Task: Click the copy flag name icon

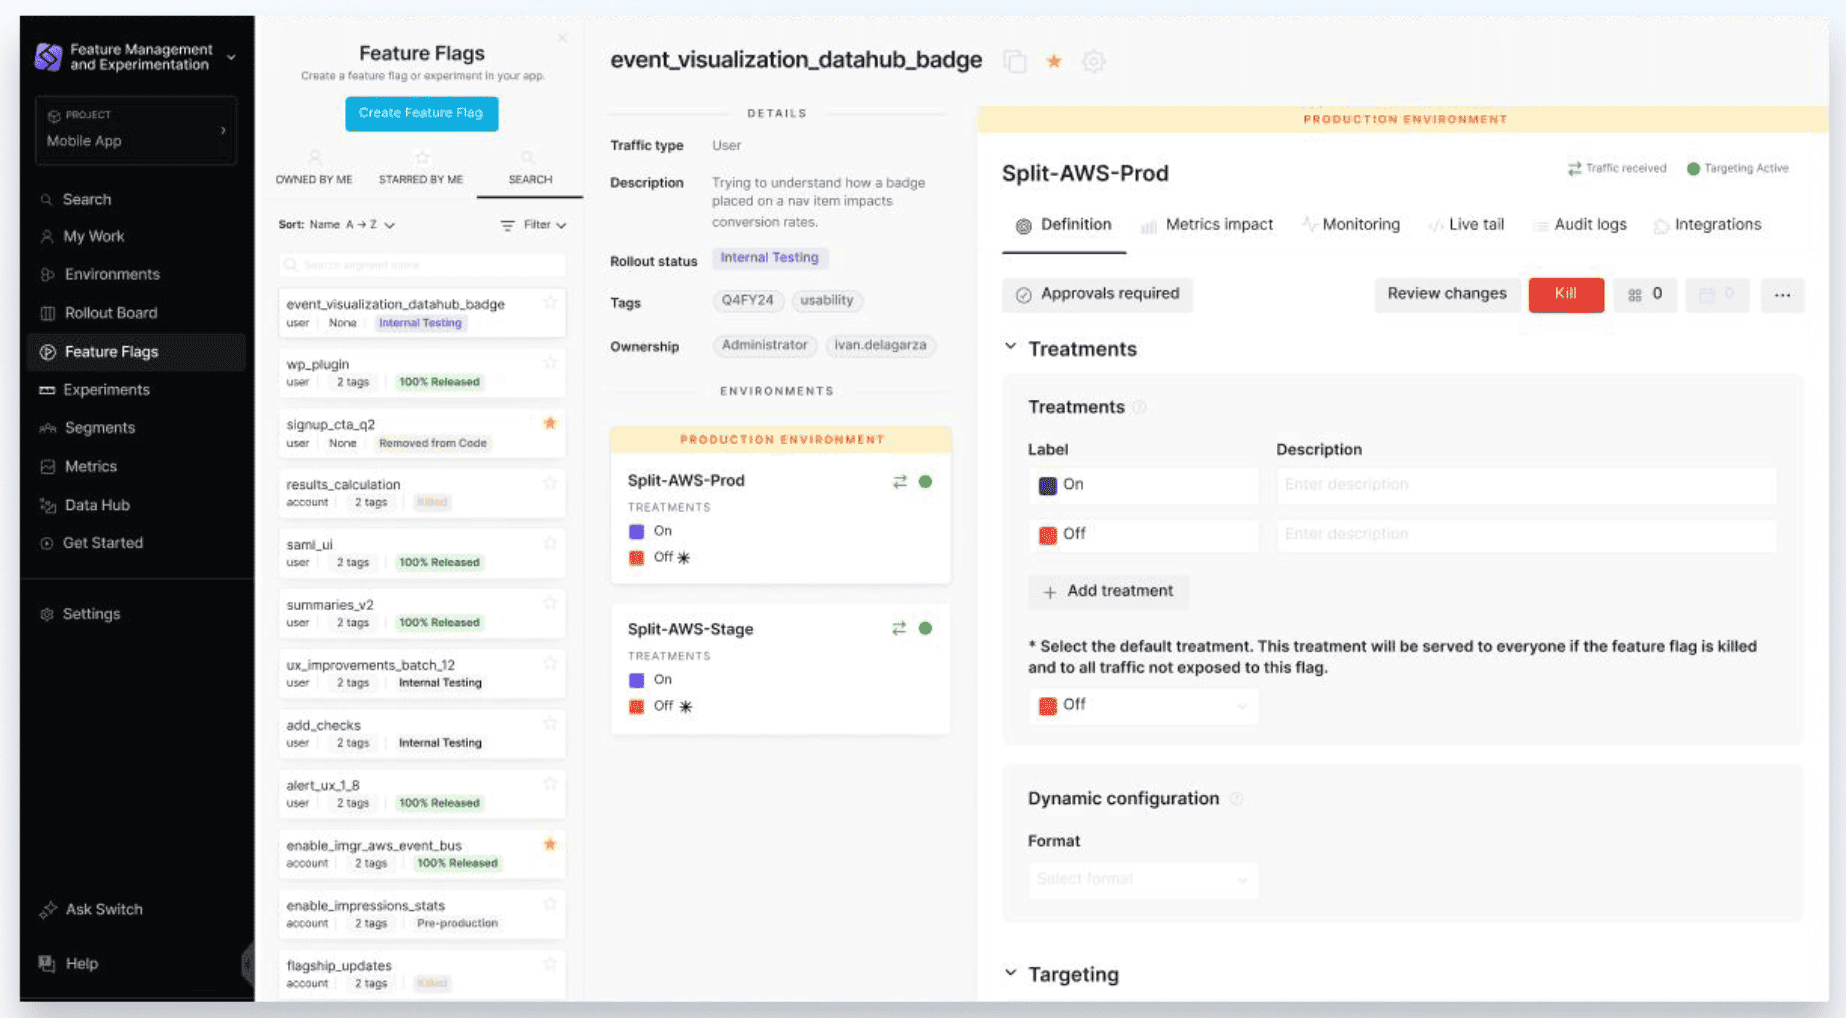Action: (1015, 61)
